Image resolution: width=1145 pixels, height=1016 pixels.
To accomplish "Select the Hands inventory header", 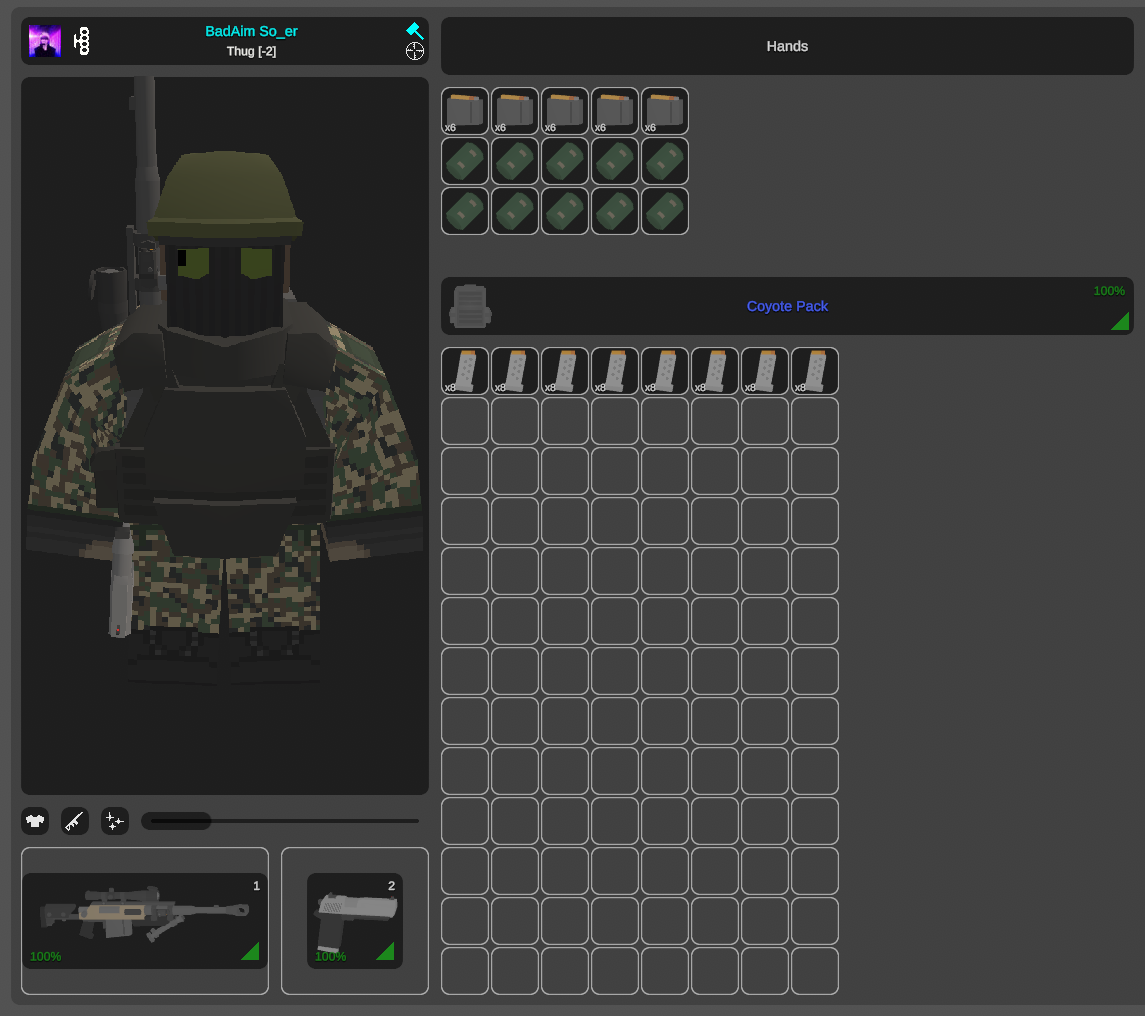I will 787,46.
